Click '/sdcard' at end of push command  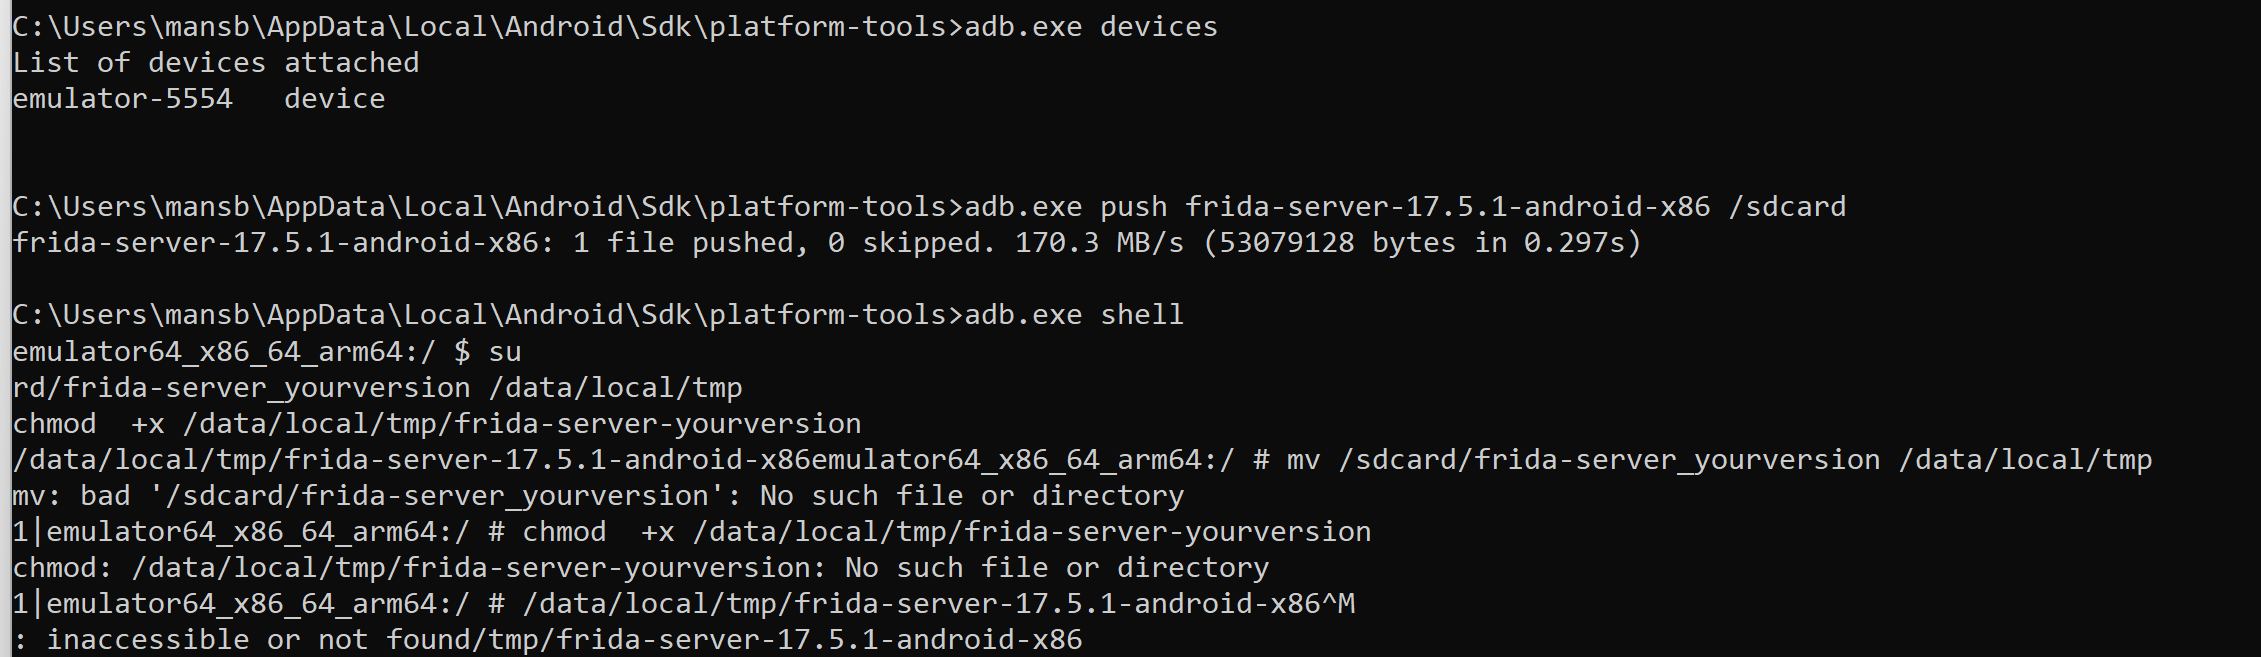tap(1787, 207)
